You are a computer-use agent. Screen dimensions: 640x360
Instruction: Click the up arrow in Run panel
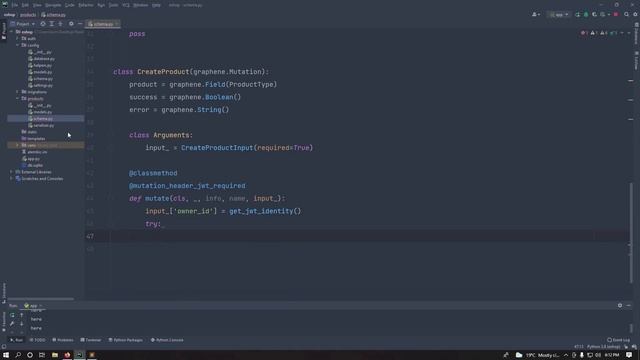[22, 315]
